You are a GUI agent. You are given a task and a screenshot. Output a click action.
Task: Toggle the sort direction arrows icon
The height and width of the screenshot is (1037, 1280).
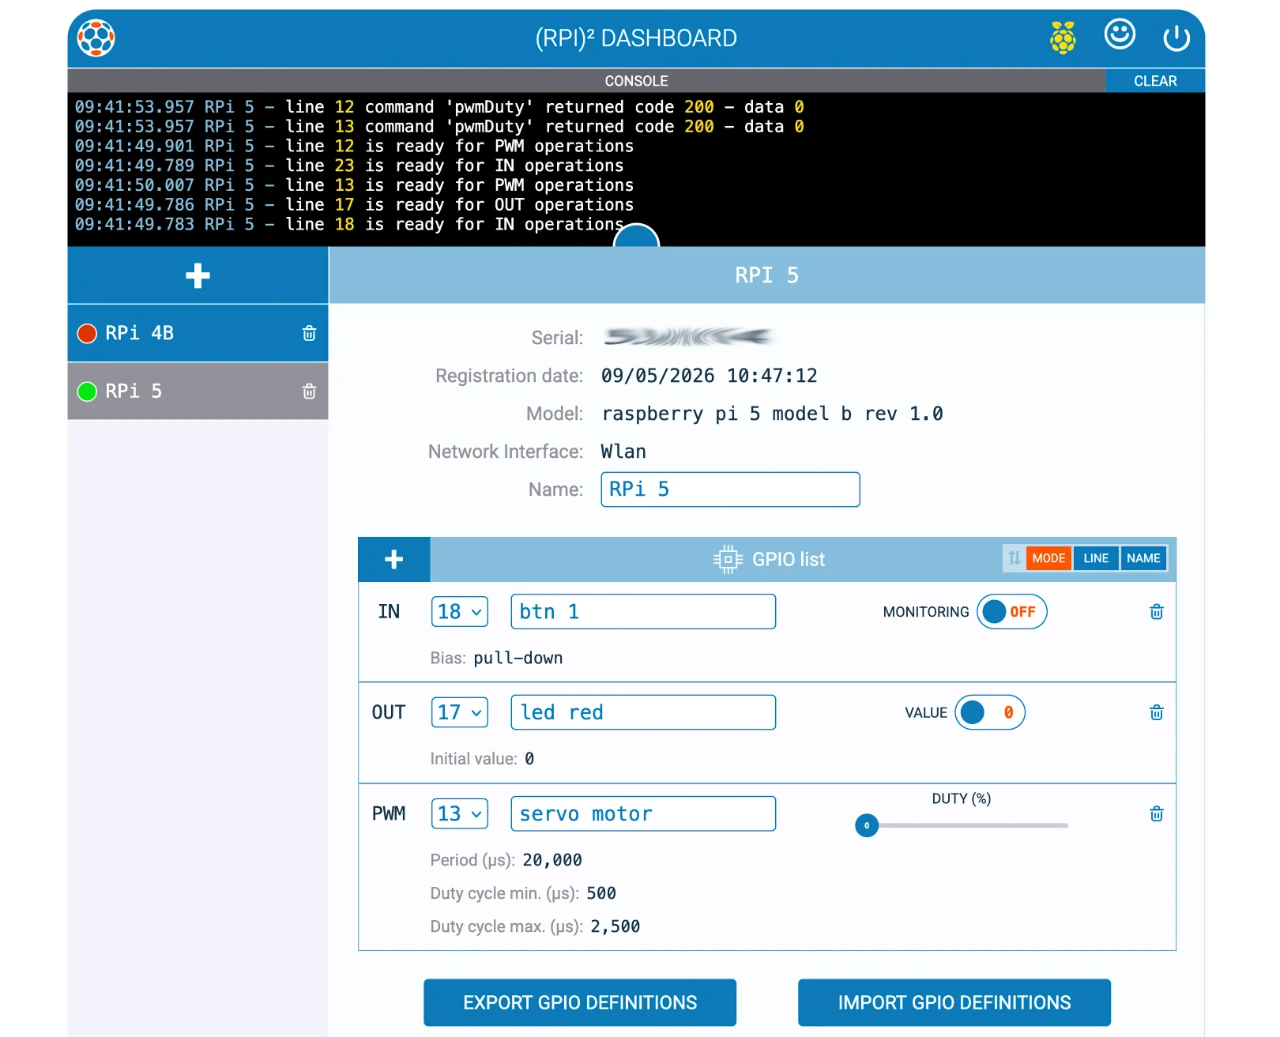tap(1014, 558)
